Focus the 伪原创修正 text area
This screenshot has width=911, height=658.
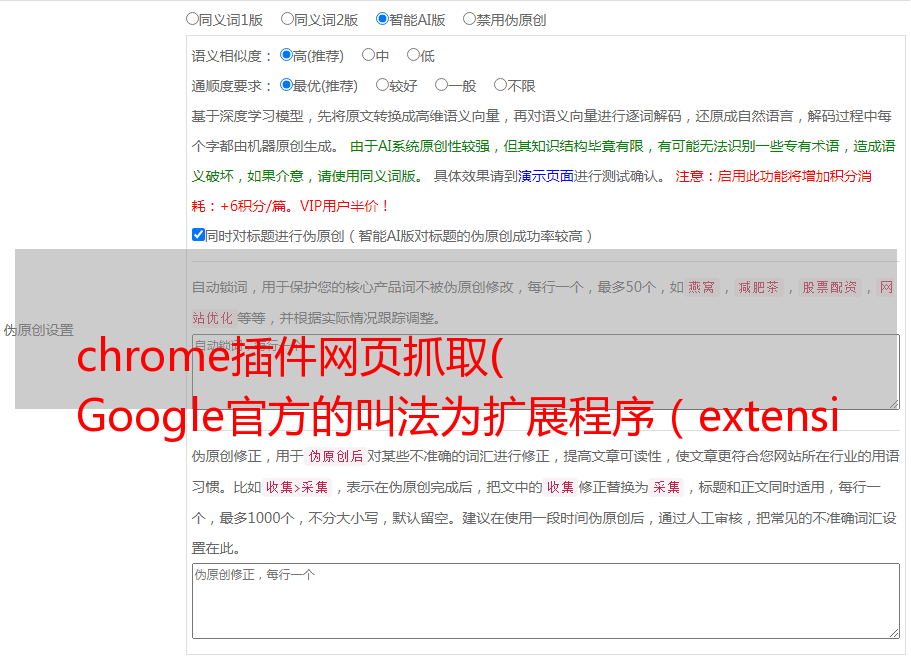click(546, 601)
